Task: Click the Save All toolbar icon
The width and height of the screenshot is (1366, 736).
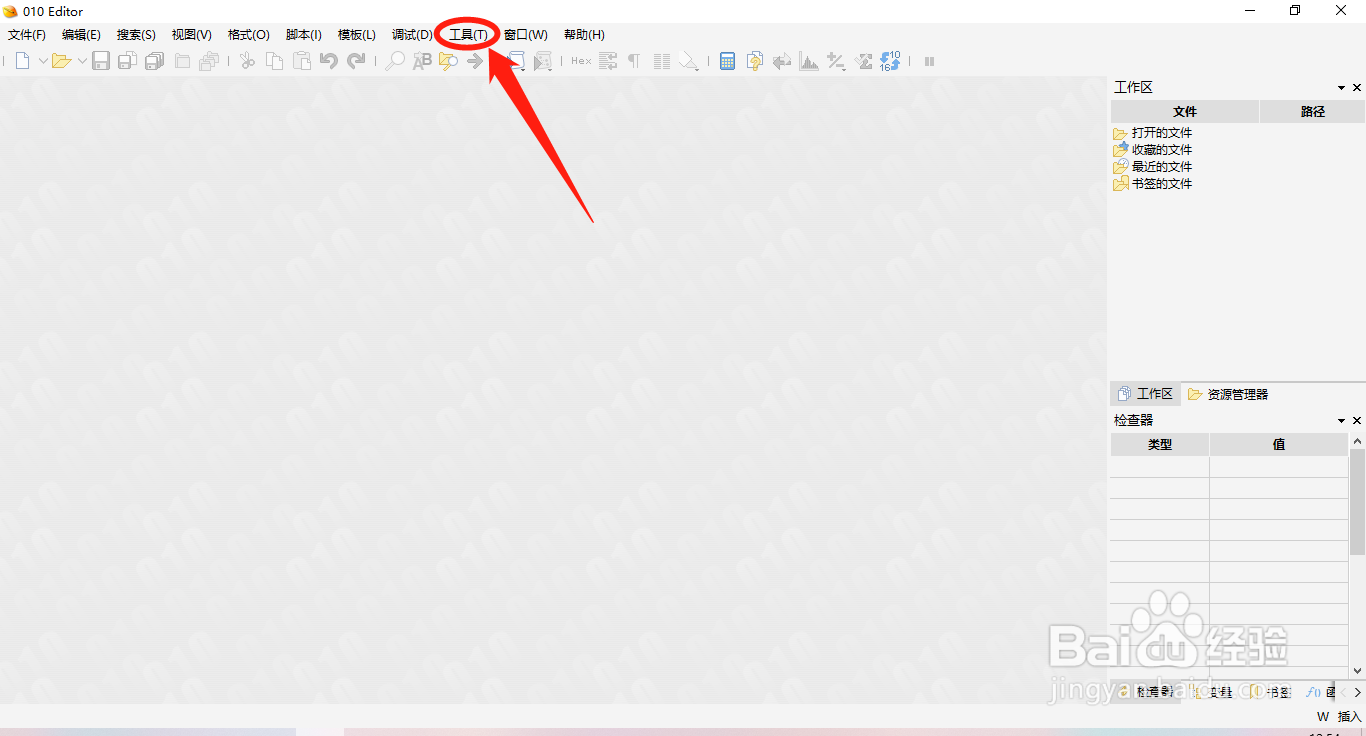Action: [x=154, y=61]
